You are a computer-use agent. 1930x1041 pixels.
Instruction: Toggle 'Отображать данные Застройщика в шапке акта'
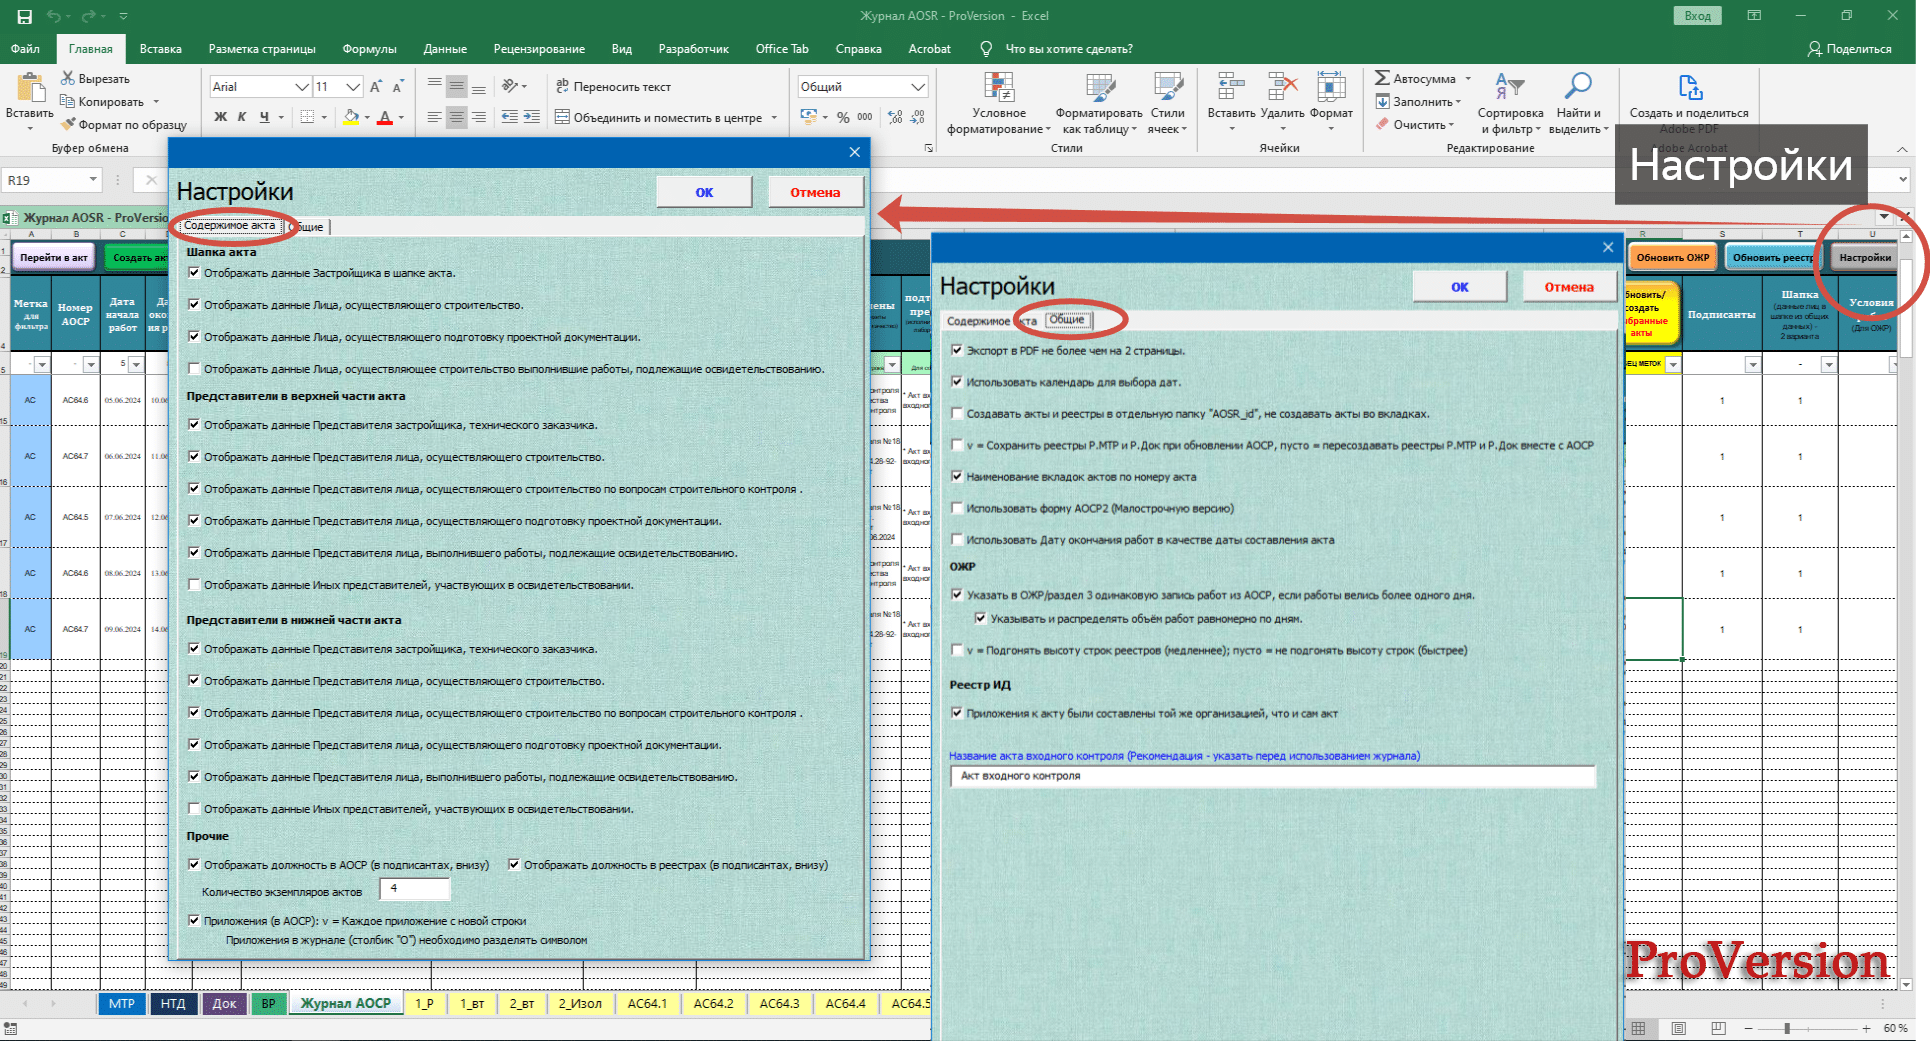[x=194, y=273]
